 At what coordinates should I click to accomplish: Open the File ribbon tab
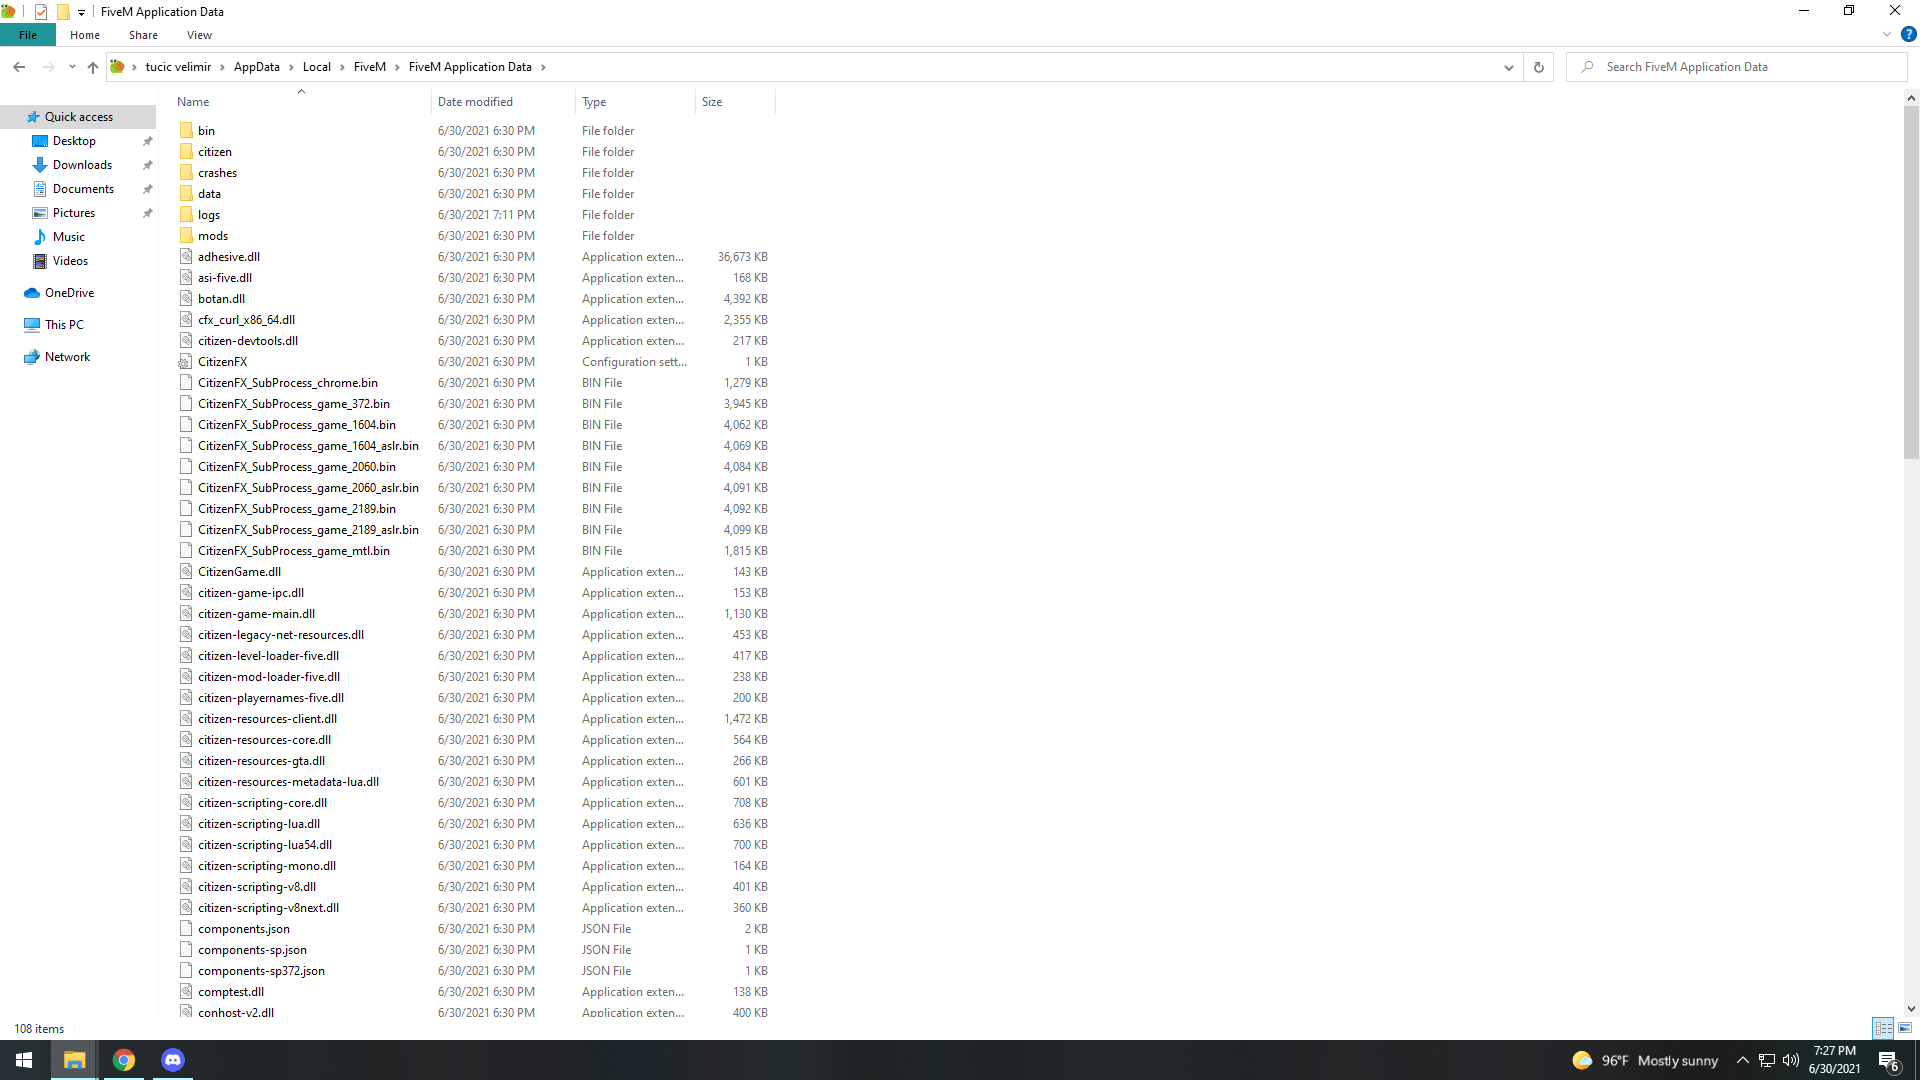28,35
